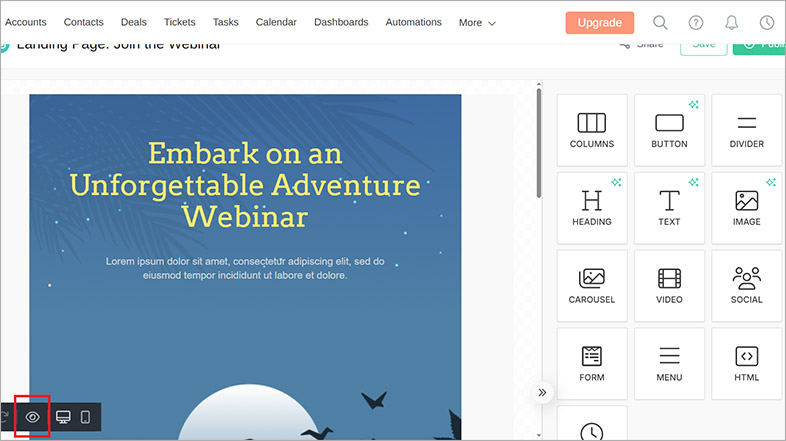Go to Deals
The width and height of the screenshot is (786, 441).
(133, 22)
